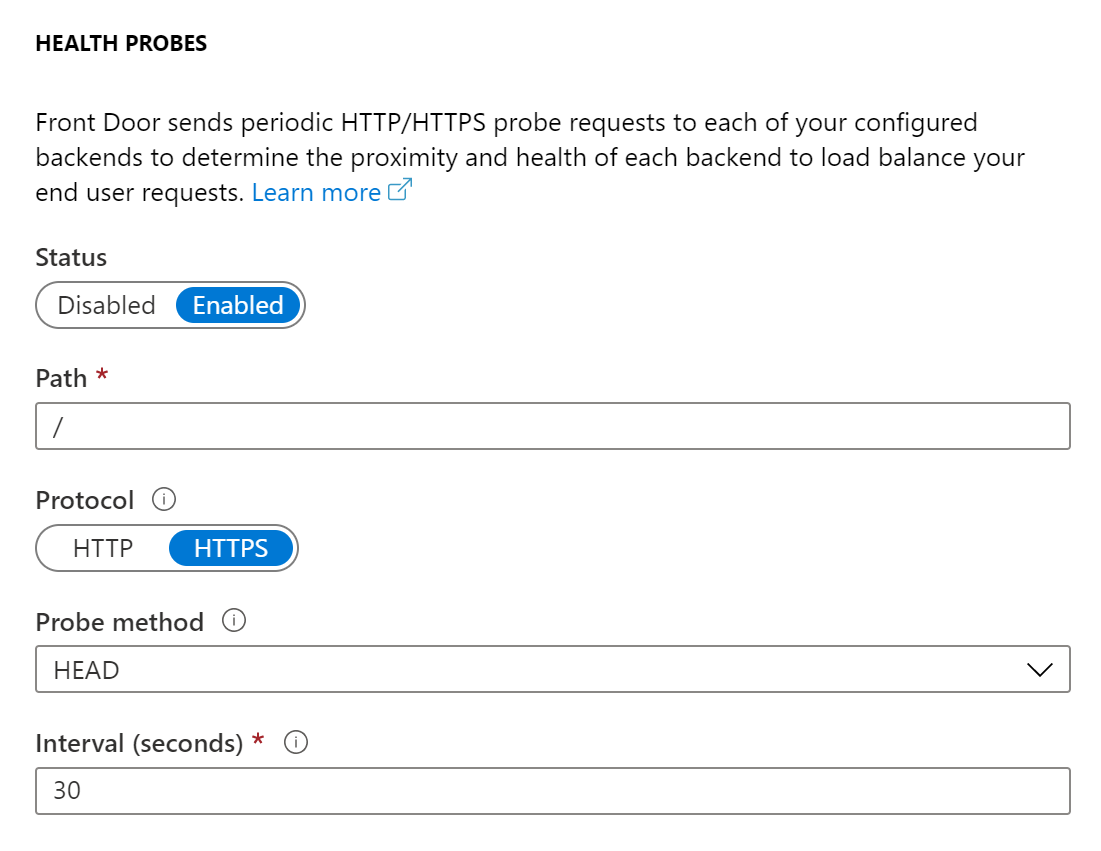Click the info icon next to Protocol
This screenshot has height=851, width=1101.
[166, 498]
